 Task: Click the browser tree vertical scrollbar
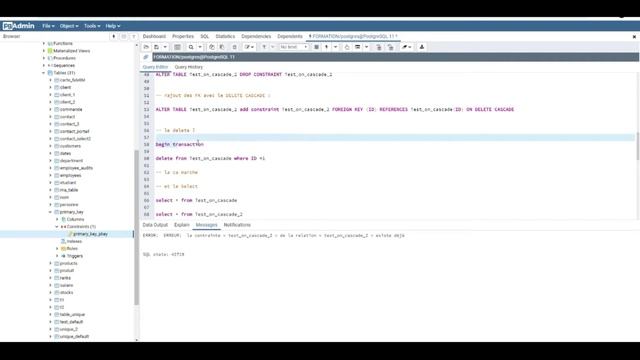point(136,227)
